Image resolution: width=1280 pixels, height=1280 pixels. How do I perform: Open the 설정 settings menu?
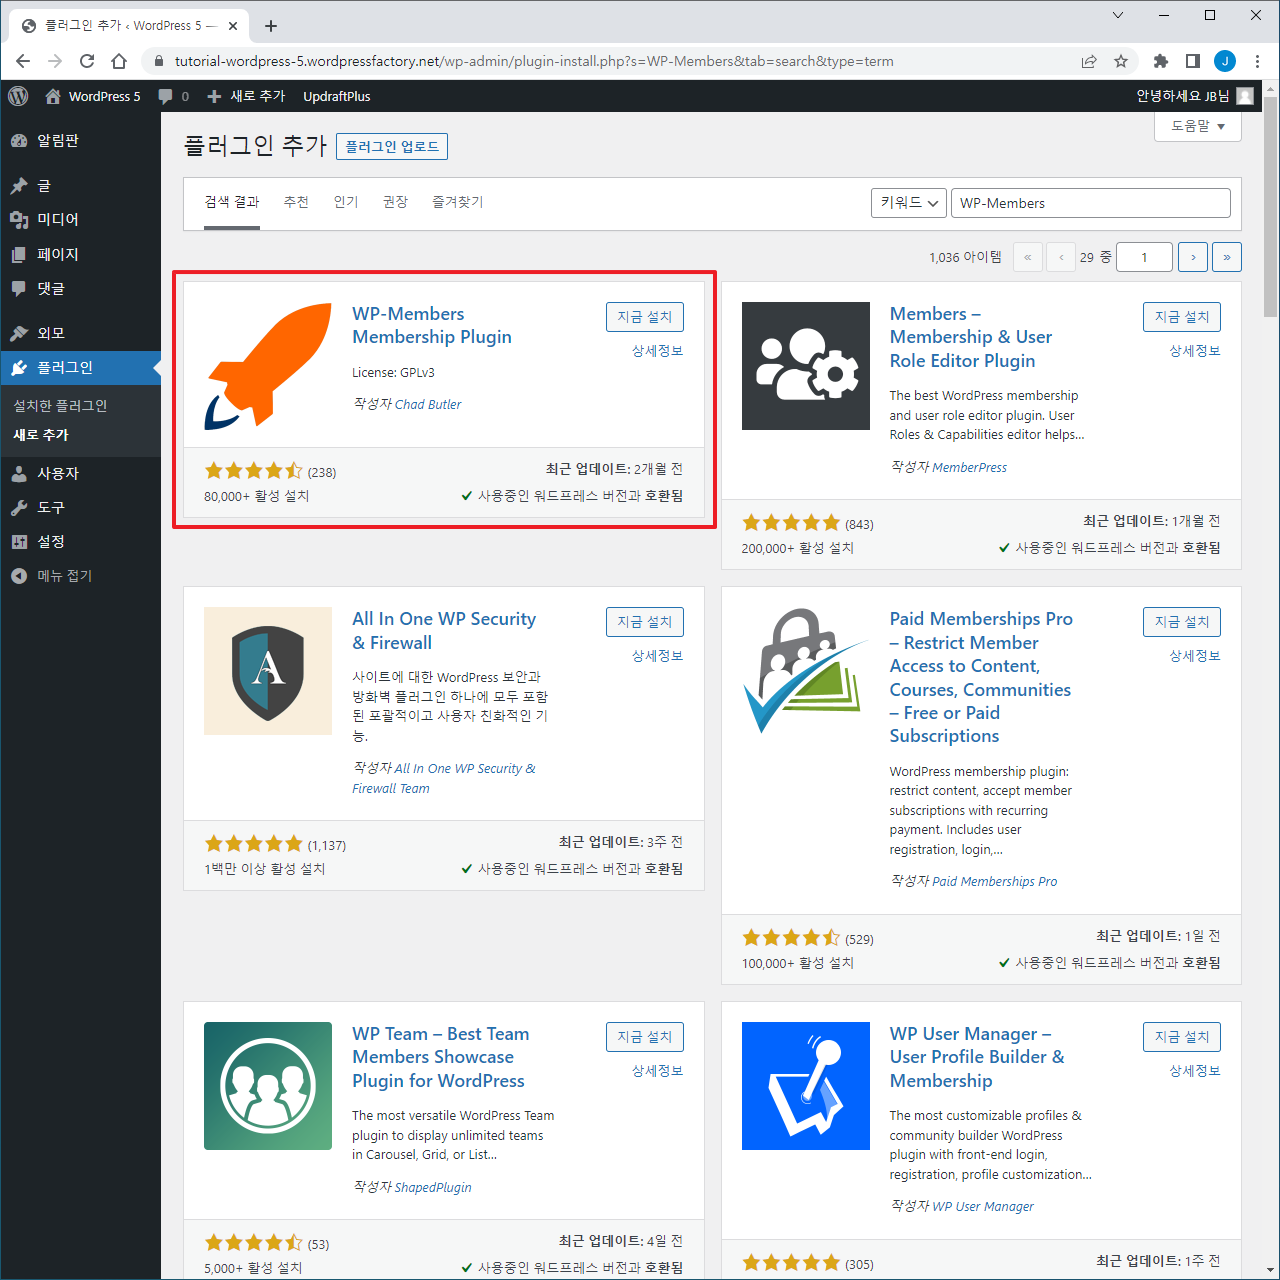80,541
